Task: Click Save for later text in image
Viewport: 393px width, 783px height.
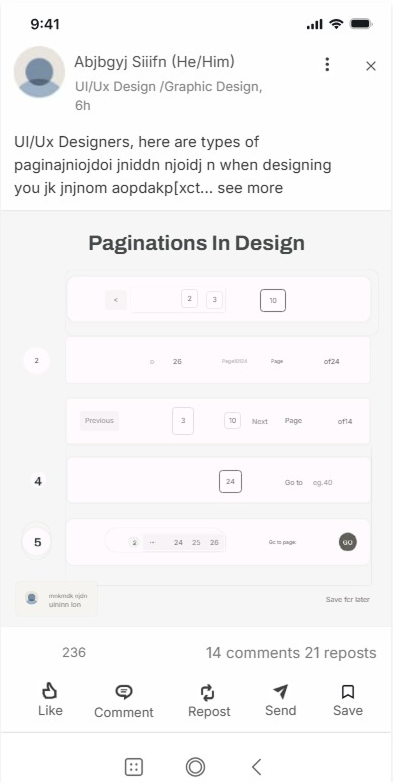Action: (x=348, y=599)
